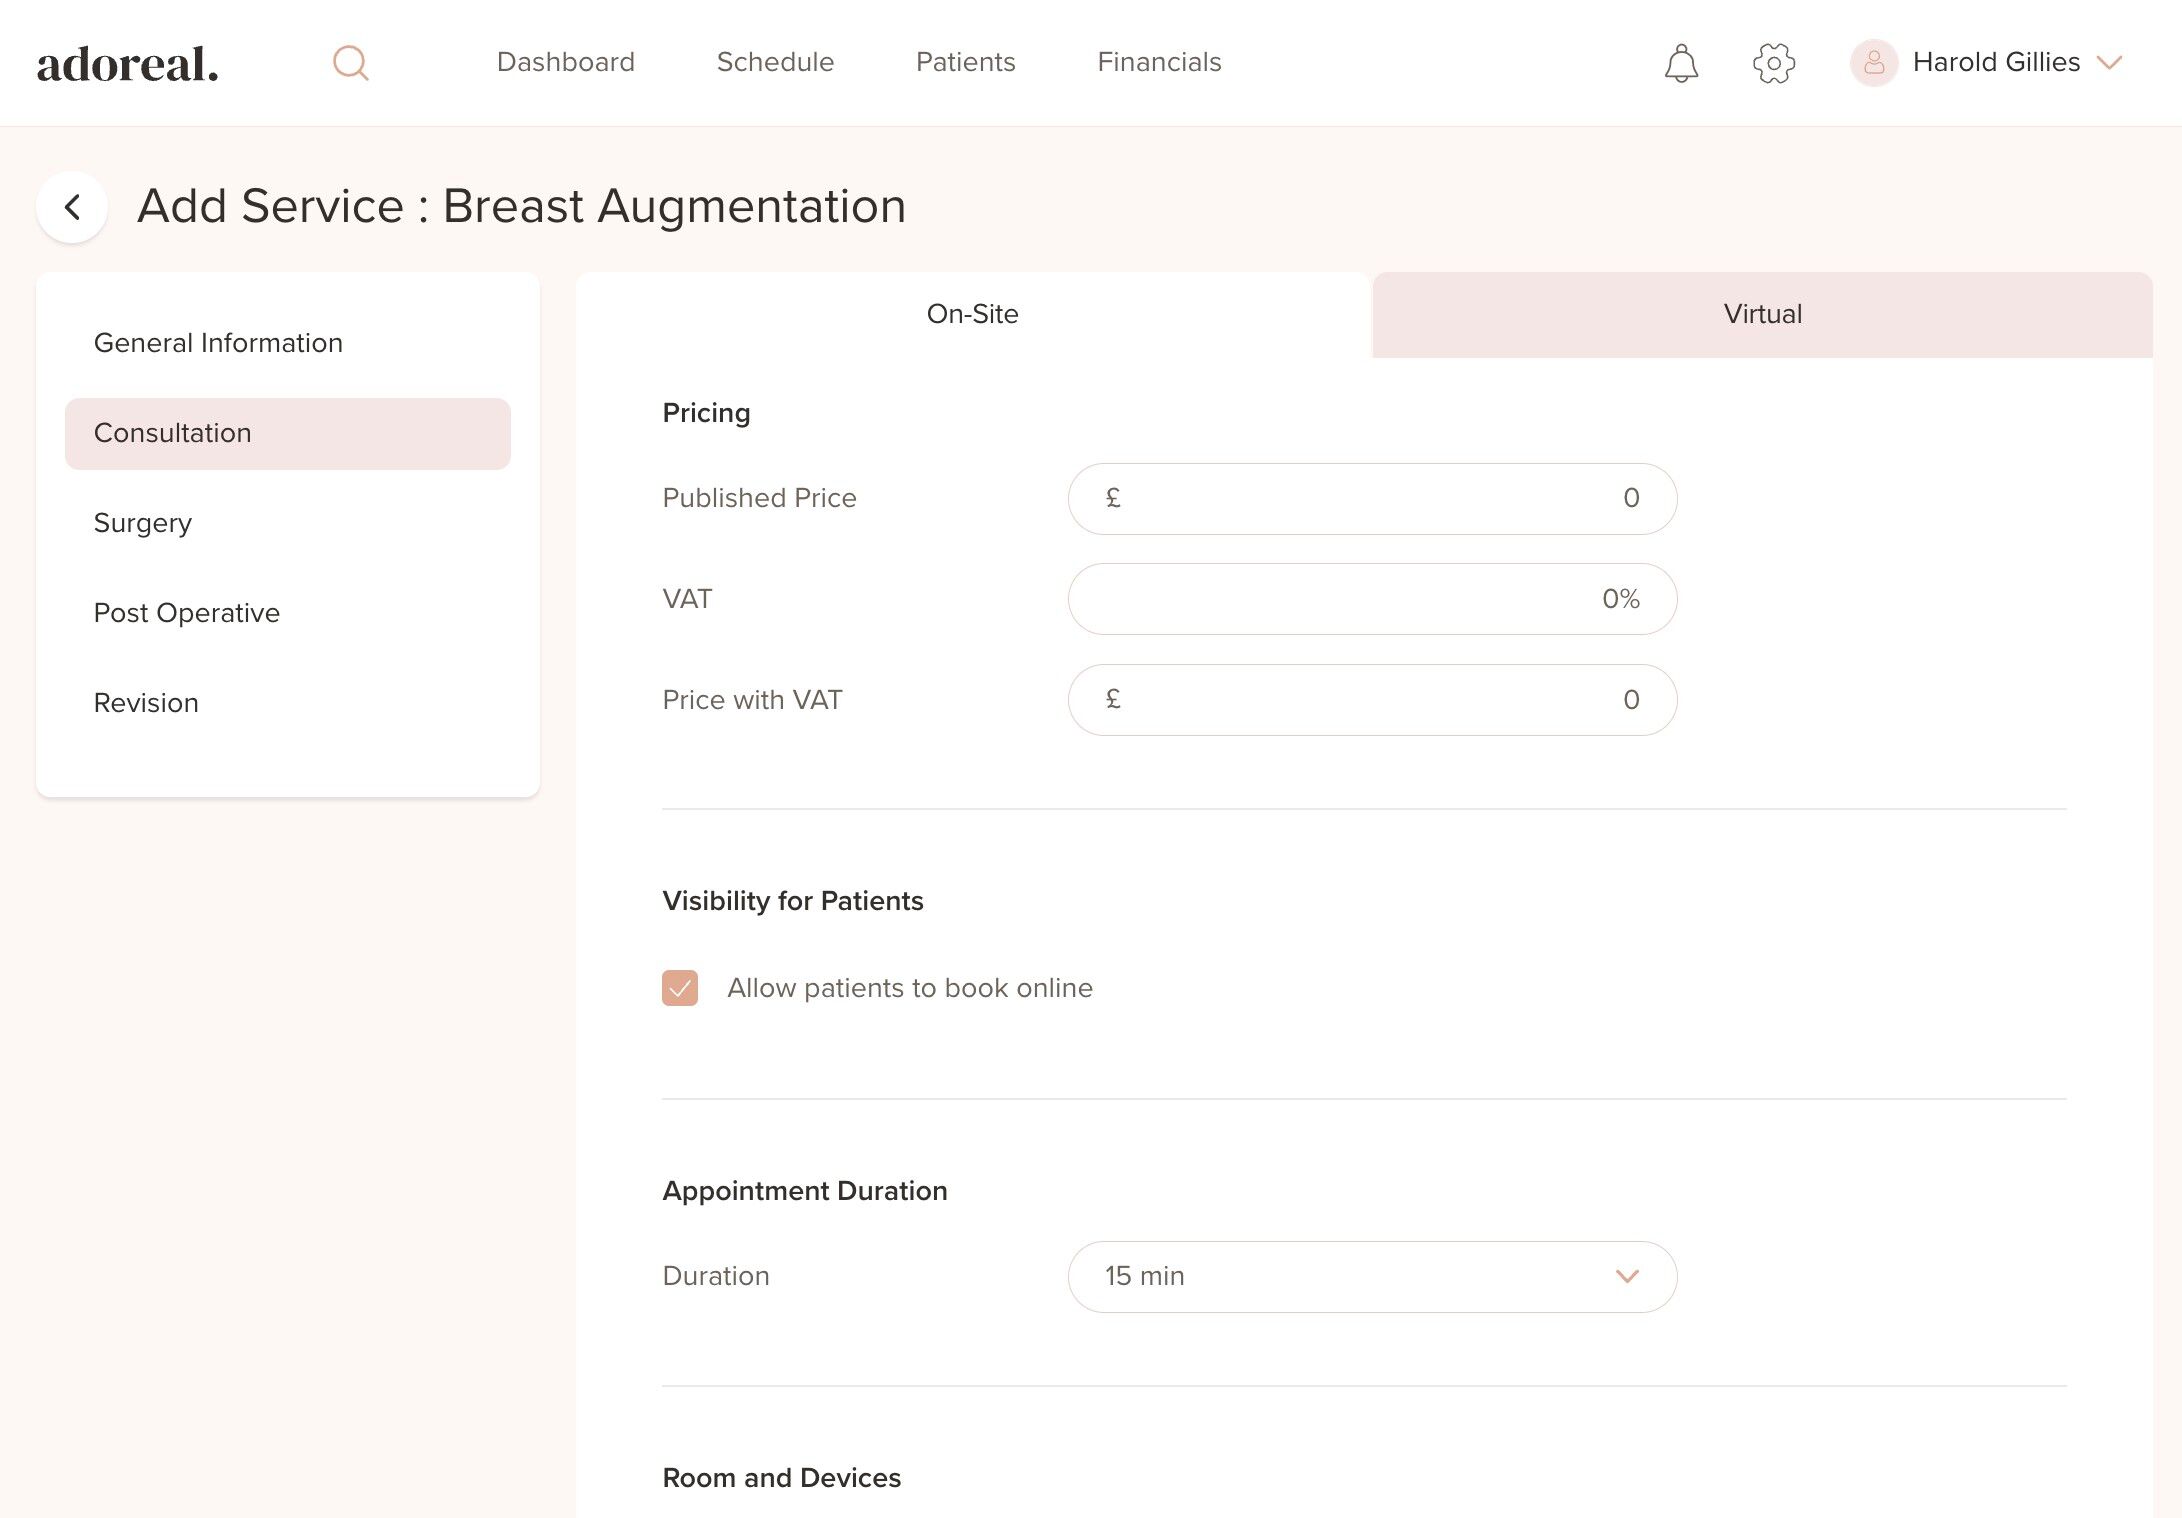Open the notifications bell
The width and height of the screenshot is (2182, 1518).
point(1681,63)
